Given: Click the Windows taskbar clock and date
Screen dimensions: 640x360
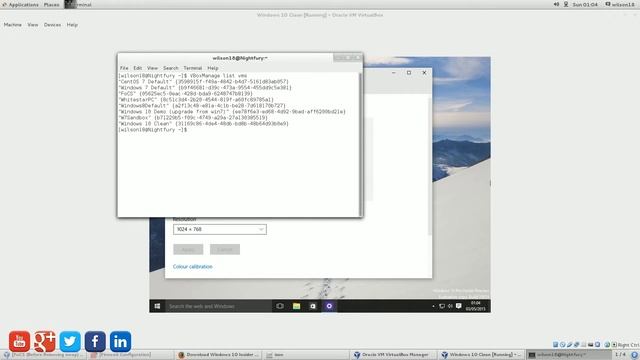Looking at the screenshot, I should click(476, 306).
